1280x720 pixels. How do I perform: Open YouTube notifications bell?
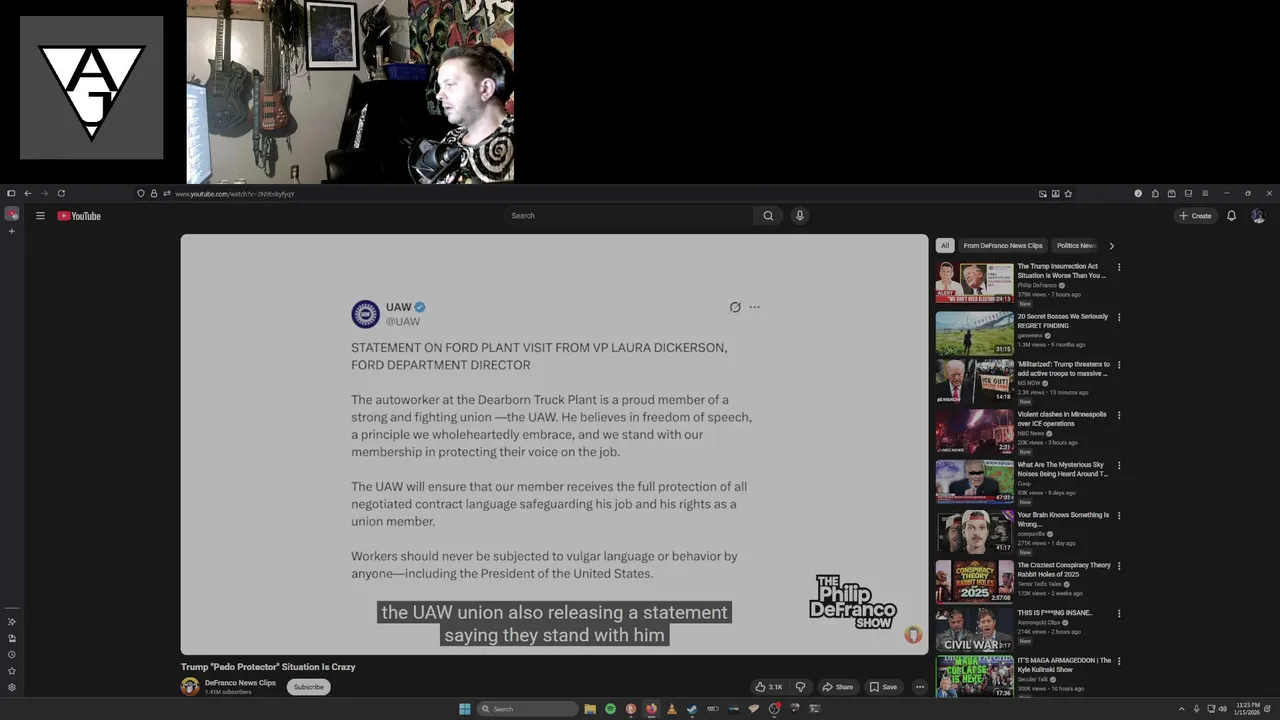tap(1231, 216)
